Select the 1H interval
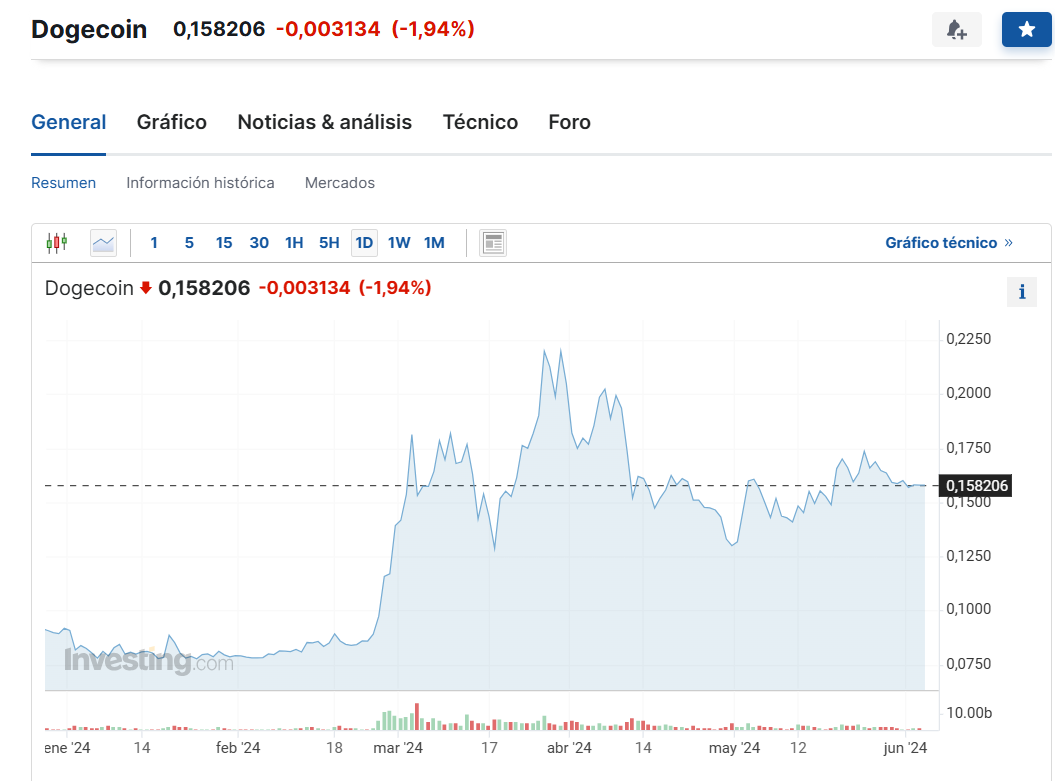The height and width of the screenshot is (781, 1055). 294,243
